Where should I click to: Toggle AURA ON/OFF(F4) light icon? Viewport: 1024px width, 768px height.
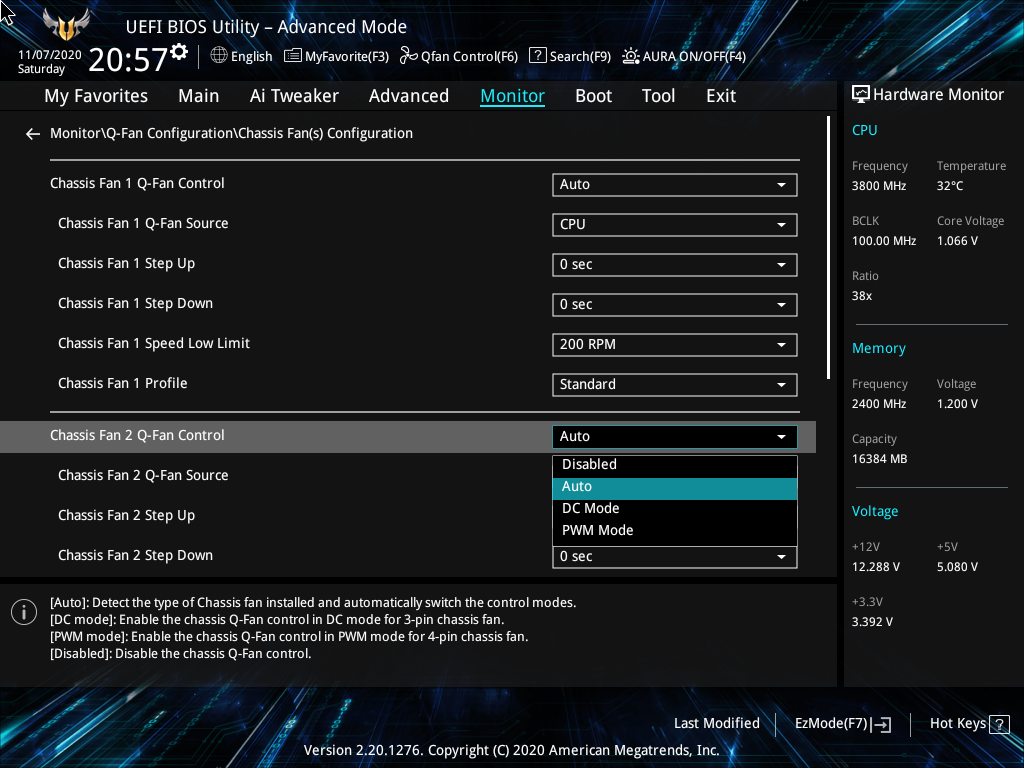(630, 56)
